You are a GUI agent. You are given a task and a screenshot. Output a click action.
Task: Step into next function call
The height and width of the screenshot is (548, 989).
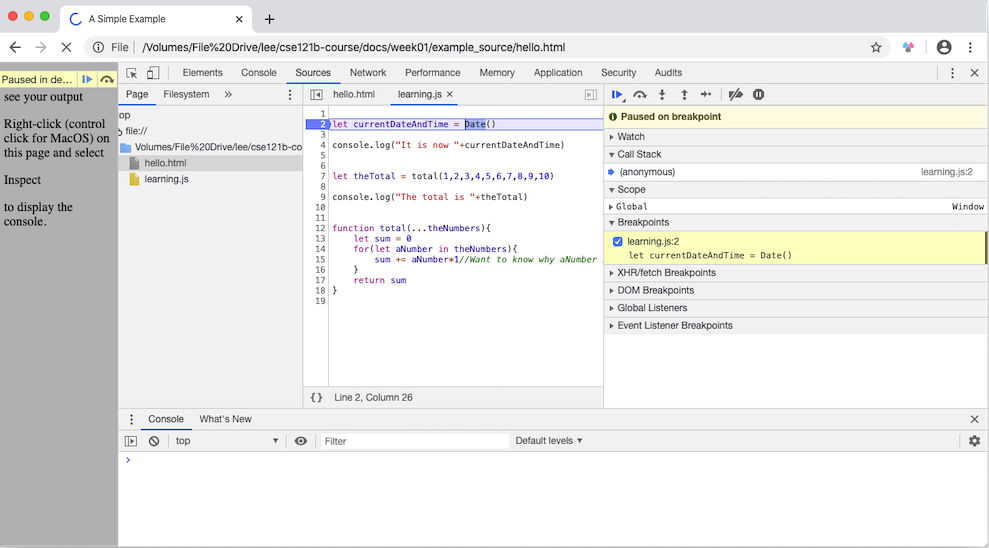pyautogui.click(x=662, y=95)
